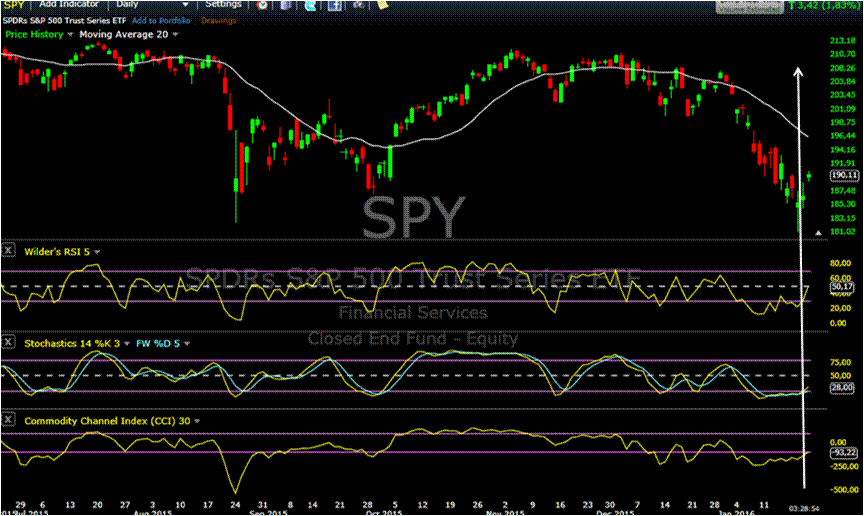Click the 181,02 price axis label

(x=843, y=232)
